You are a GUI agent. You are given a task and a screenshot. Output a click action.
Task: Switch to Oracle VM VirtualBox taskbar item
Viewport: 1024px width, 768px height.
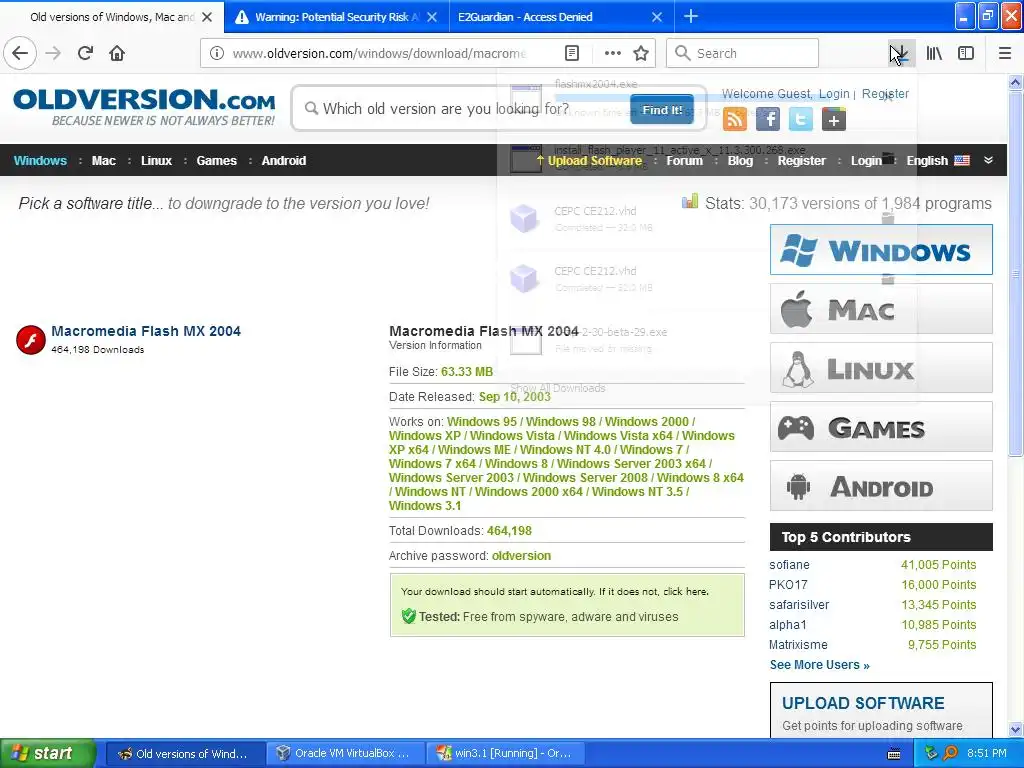[x=345, y=753]
